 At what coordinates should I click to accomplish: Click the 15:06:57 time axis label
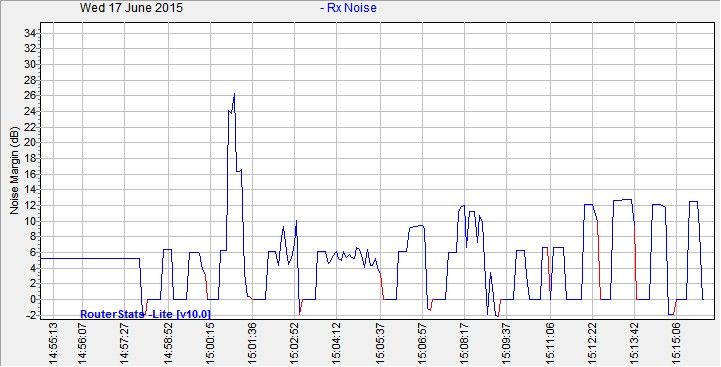pos(423,343)
